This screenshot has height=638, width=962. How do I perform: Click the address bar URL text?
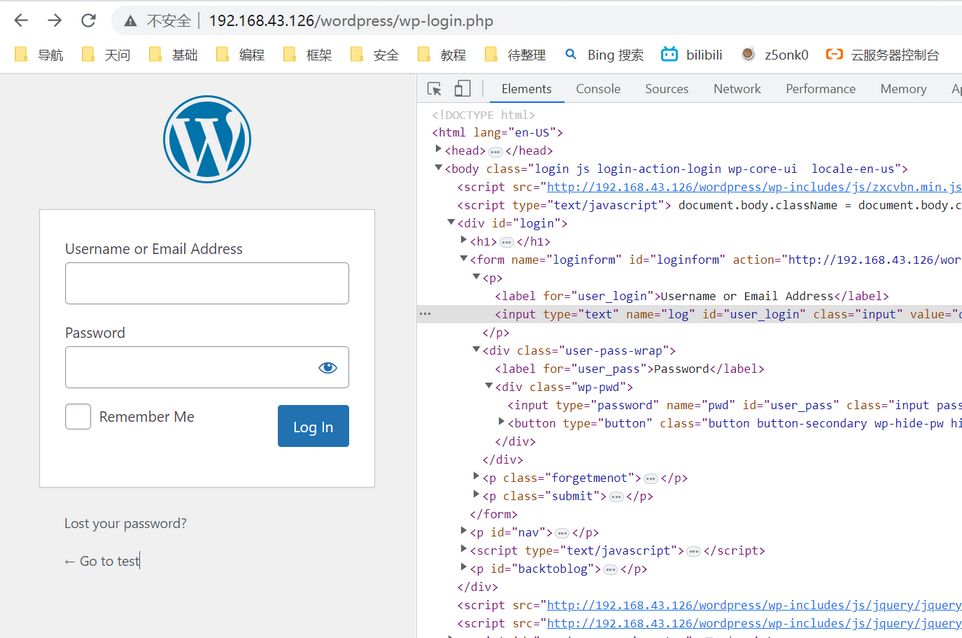click(351, 21)
